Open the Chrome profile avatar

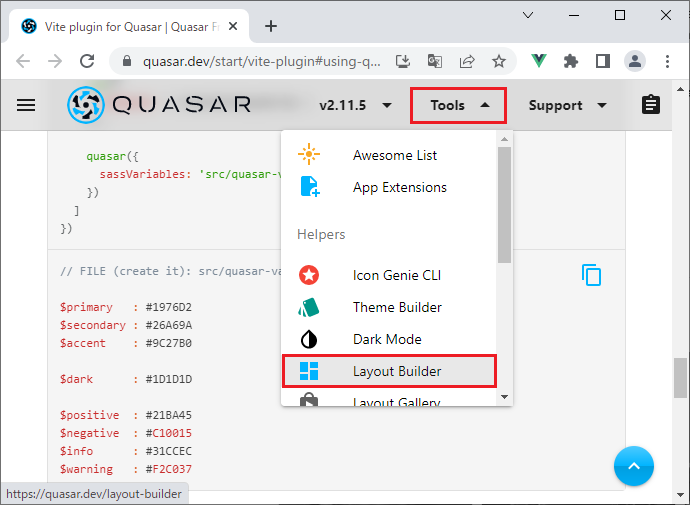point(635,61)
